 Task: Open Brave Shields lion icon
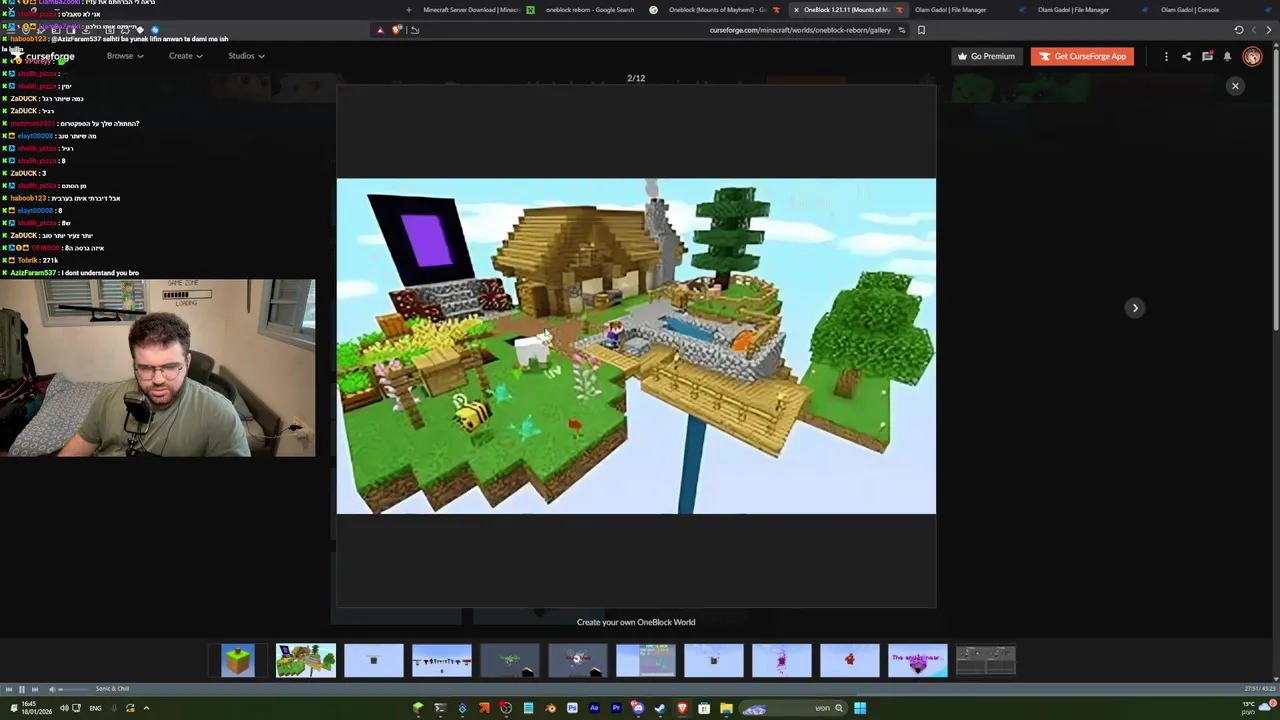(397, 30)
